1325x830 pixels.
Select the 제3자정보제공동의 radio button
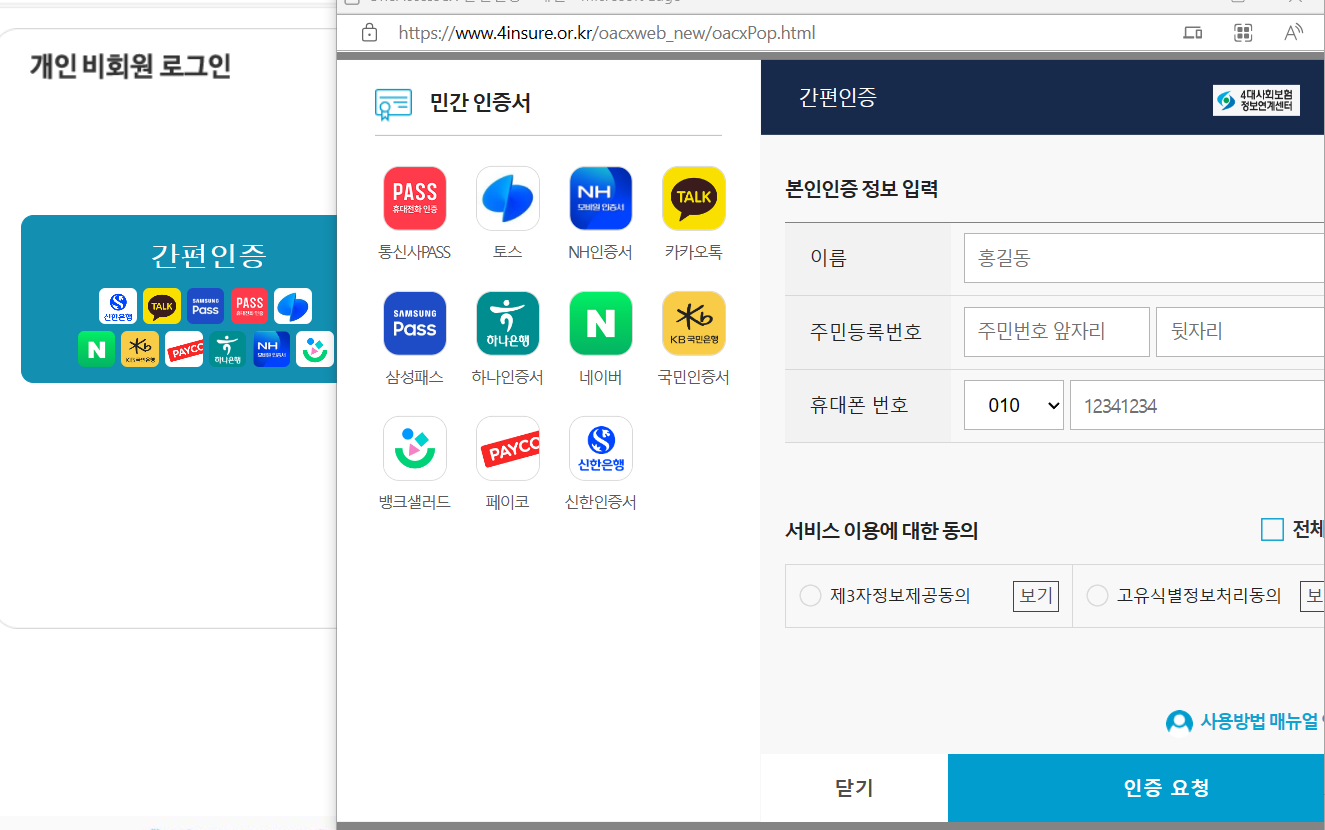tap(811, 596)
